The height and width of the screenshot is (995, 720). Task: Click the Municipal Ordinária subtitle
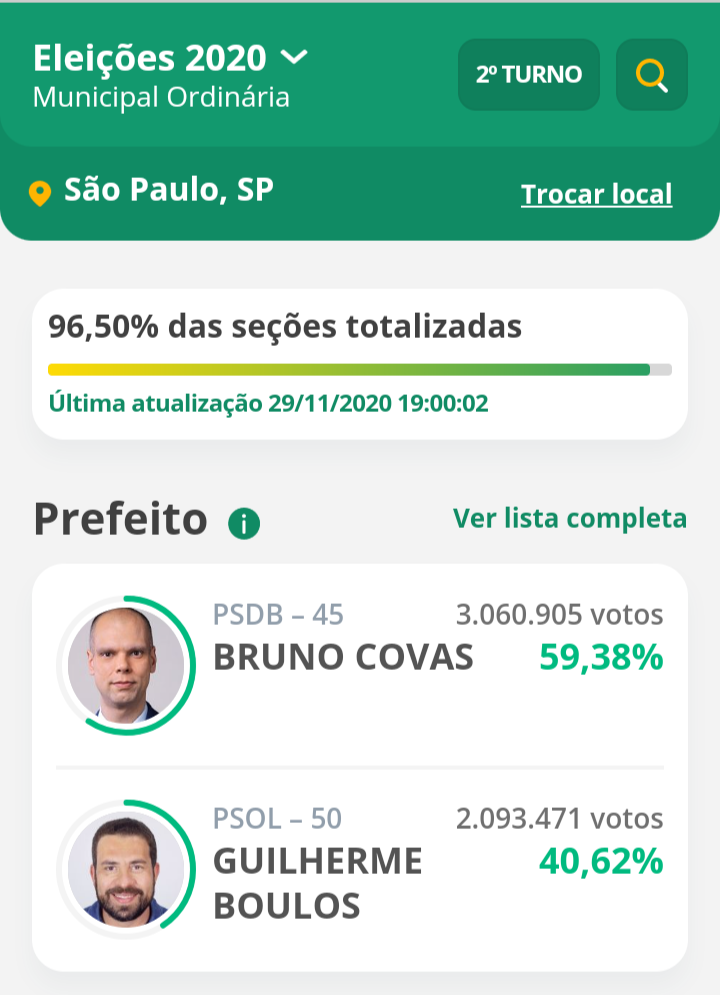click(x=161, y=97)
